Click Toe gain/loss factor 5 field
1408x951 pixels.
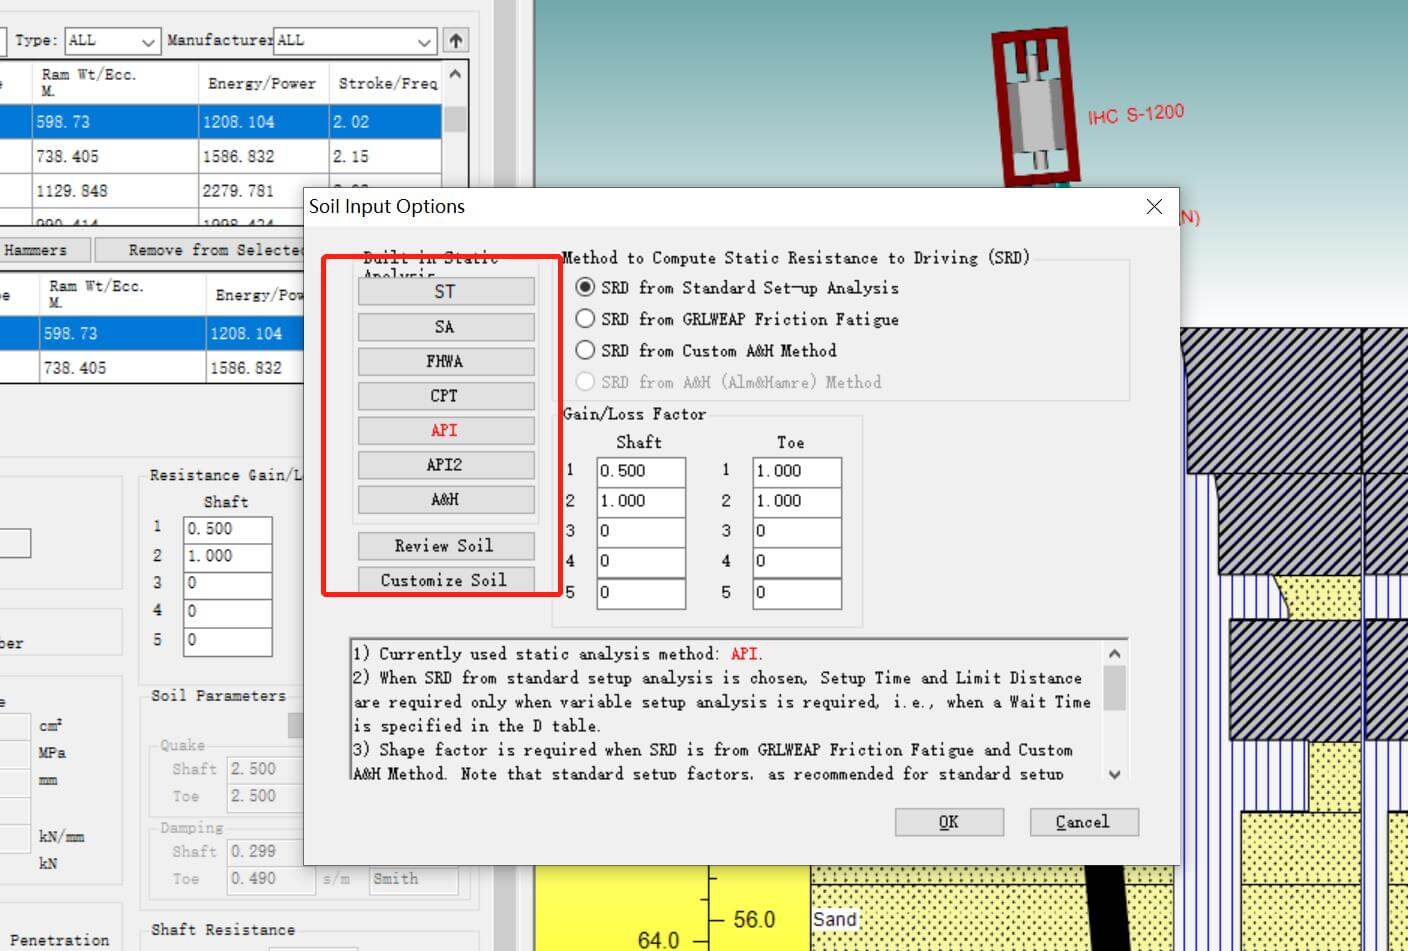[x=797, y=593]
